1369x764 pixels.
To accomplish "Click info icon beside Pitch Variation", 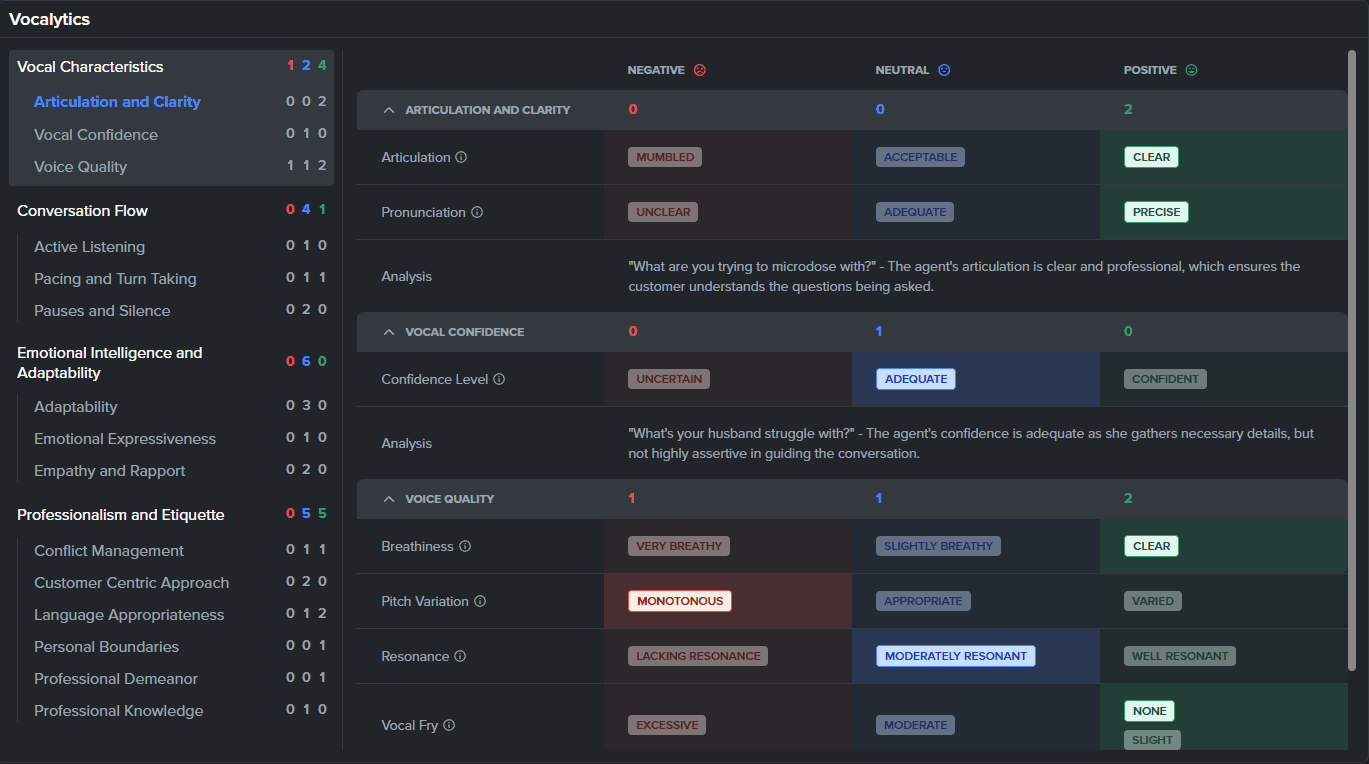I will 480,601.
